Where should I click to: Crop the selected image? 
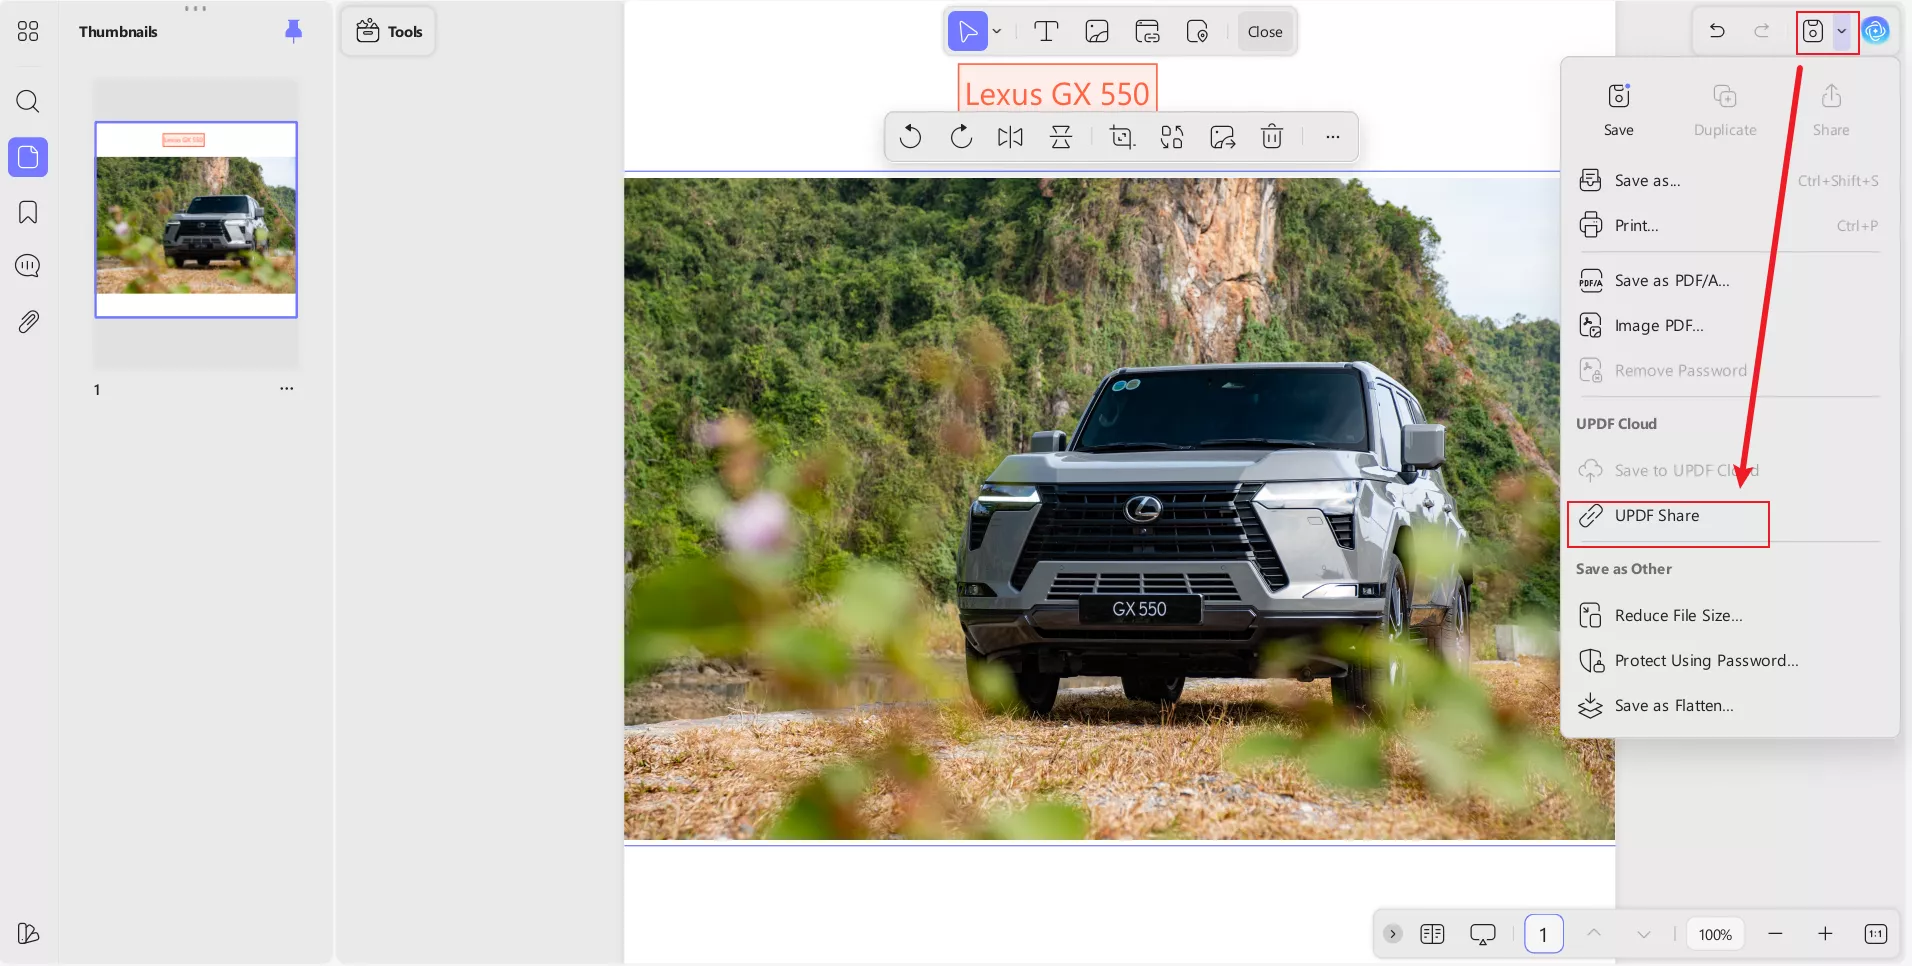coord(1121,137)
